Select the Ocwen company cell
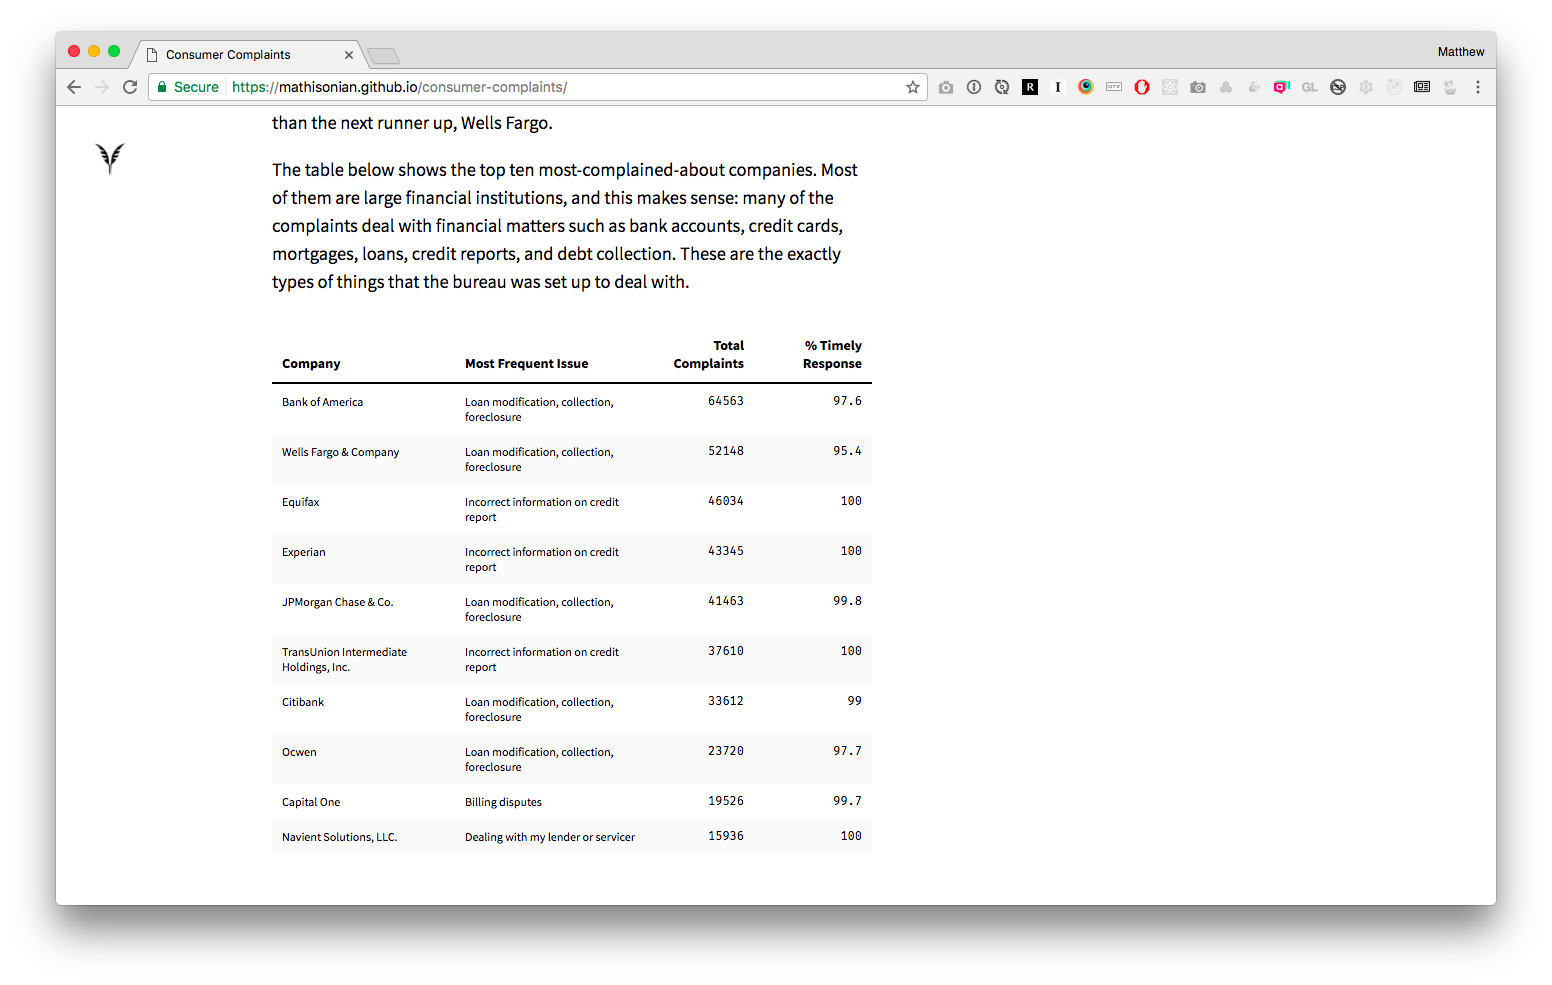The image size is (1552, 985). pyautogui.click(x=299, y=752)
